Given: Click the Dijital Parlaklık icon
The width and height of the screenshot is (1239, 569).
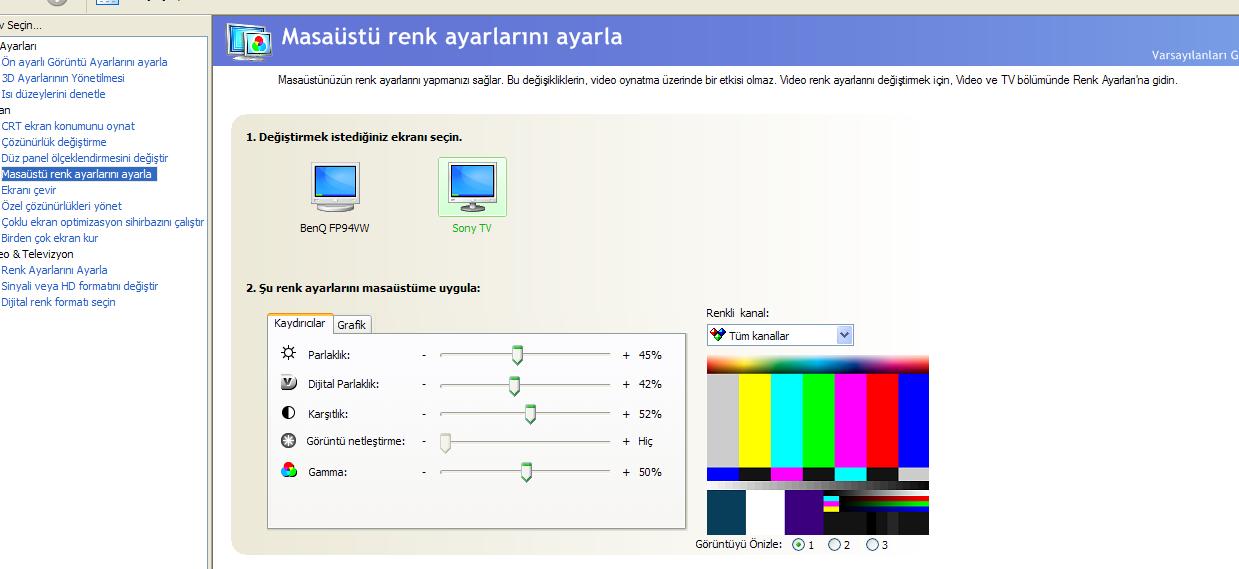Looking at the screenshot, I should pos(289,383).
